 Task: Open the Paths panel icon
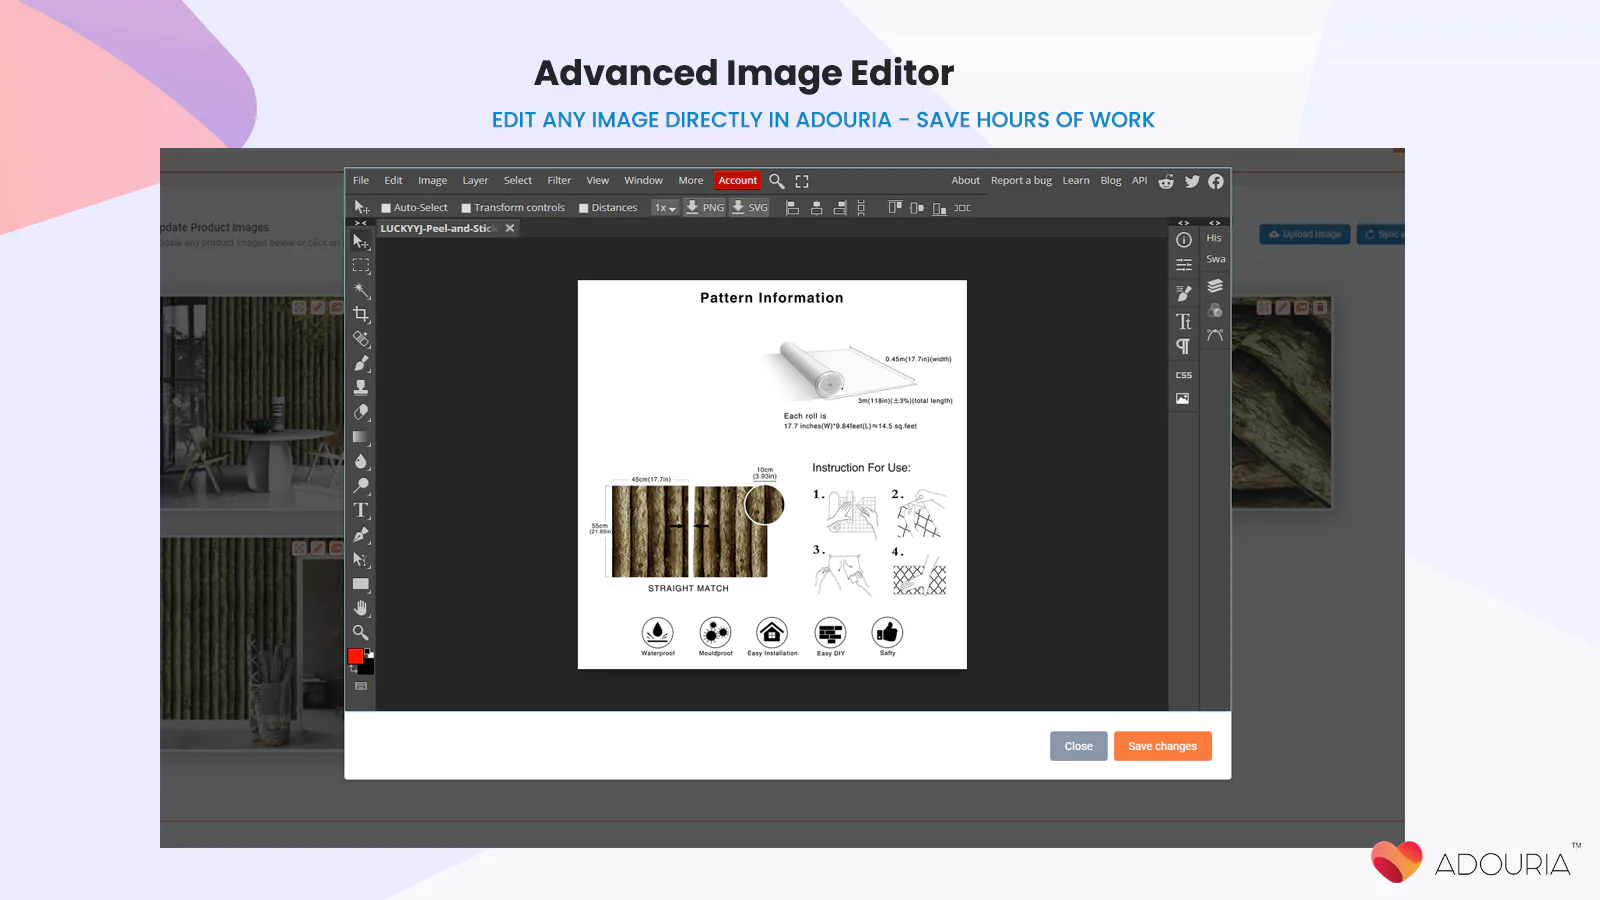[x=1215, y=335]
